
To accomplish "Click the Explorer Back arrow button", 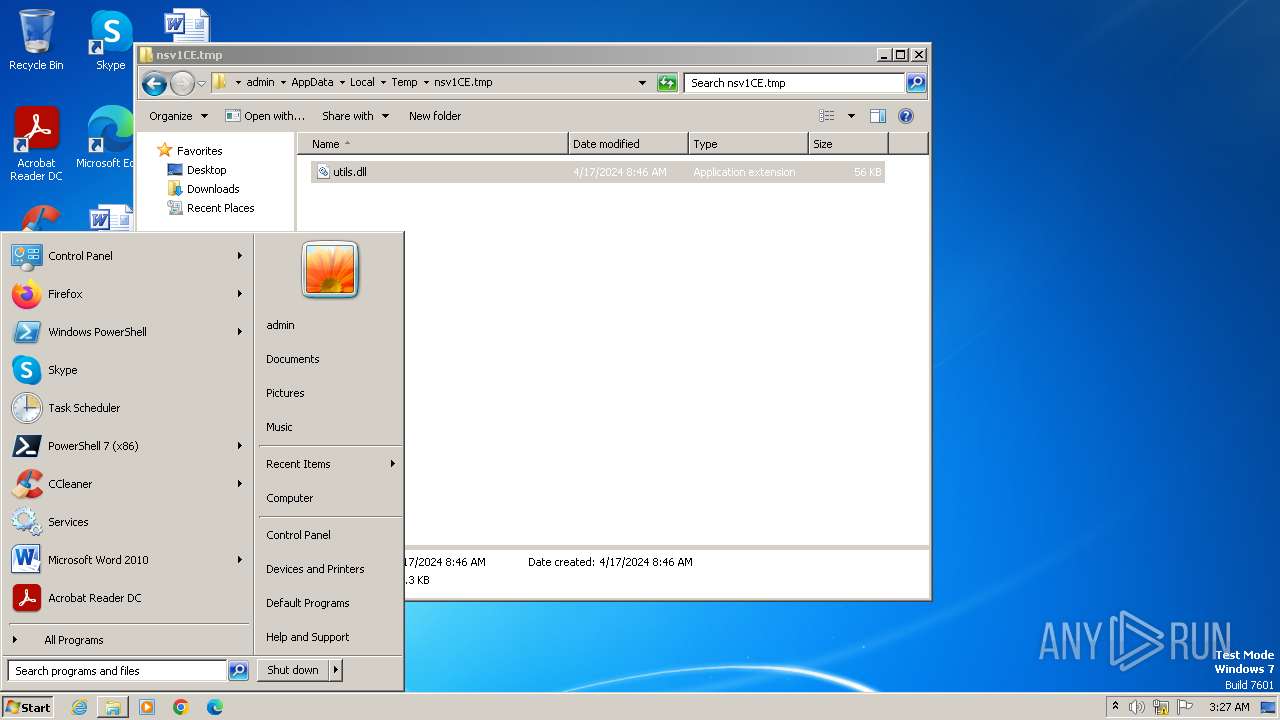I will point(154,83).
